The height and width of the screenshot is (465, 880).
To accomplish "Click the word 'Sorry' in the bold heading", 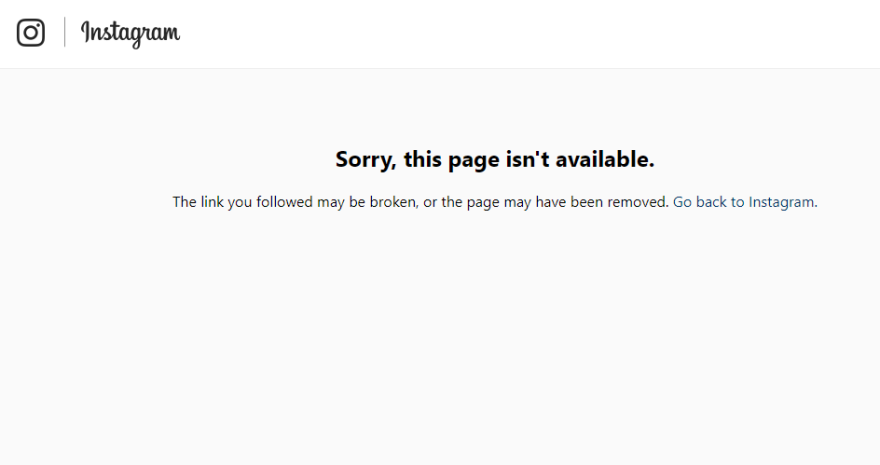I will [365, 160].
